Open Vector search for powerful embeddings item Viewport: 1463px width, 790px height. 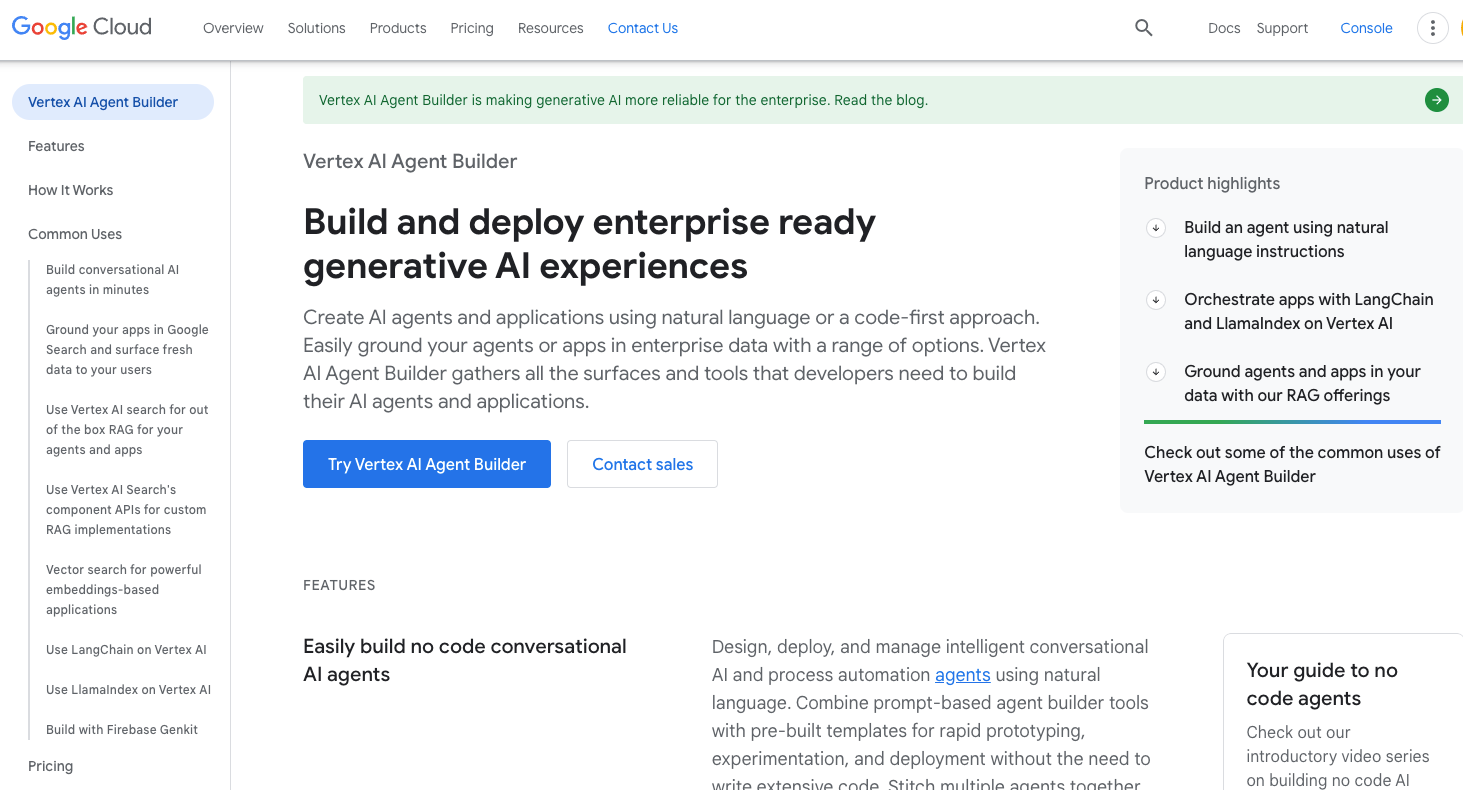[124, 590]
